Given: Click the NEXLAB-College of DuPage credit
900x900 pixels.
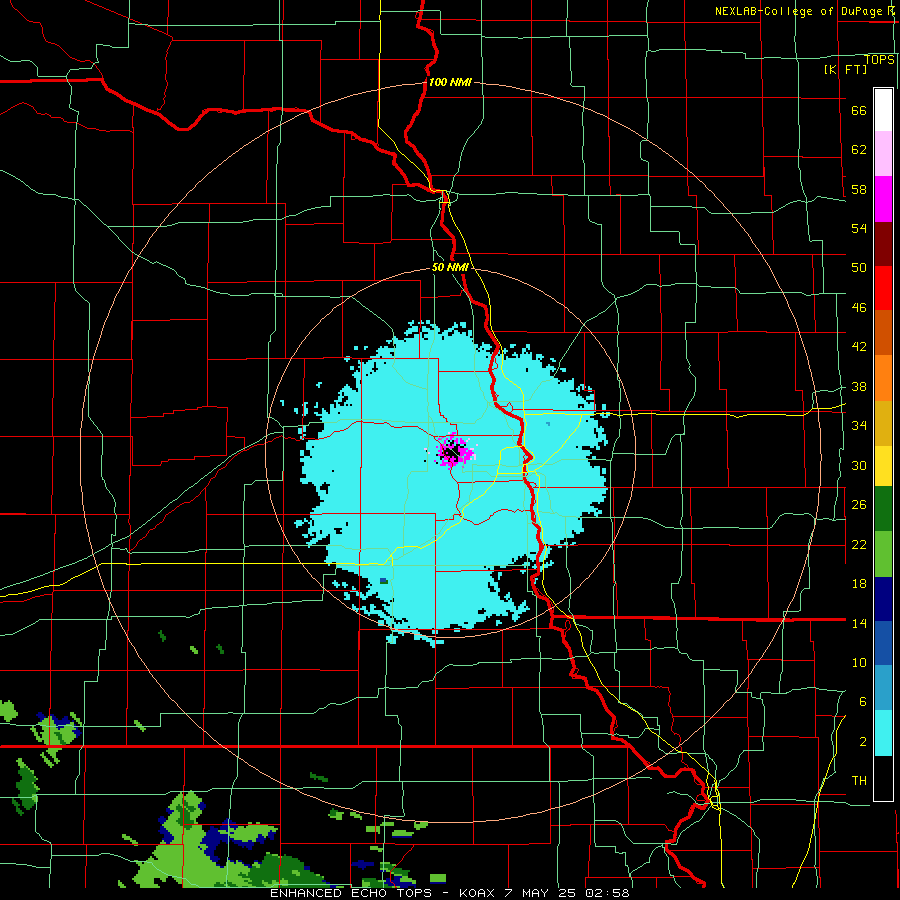Looking at the screenshot, I should pos(806,11).
